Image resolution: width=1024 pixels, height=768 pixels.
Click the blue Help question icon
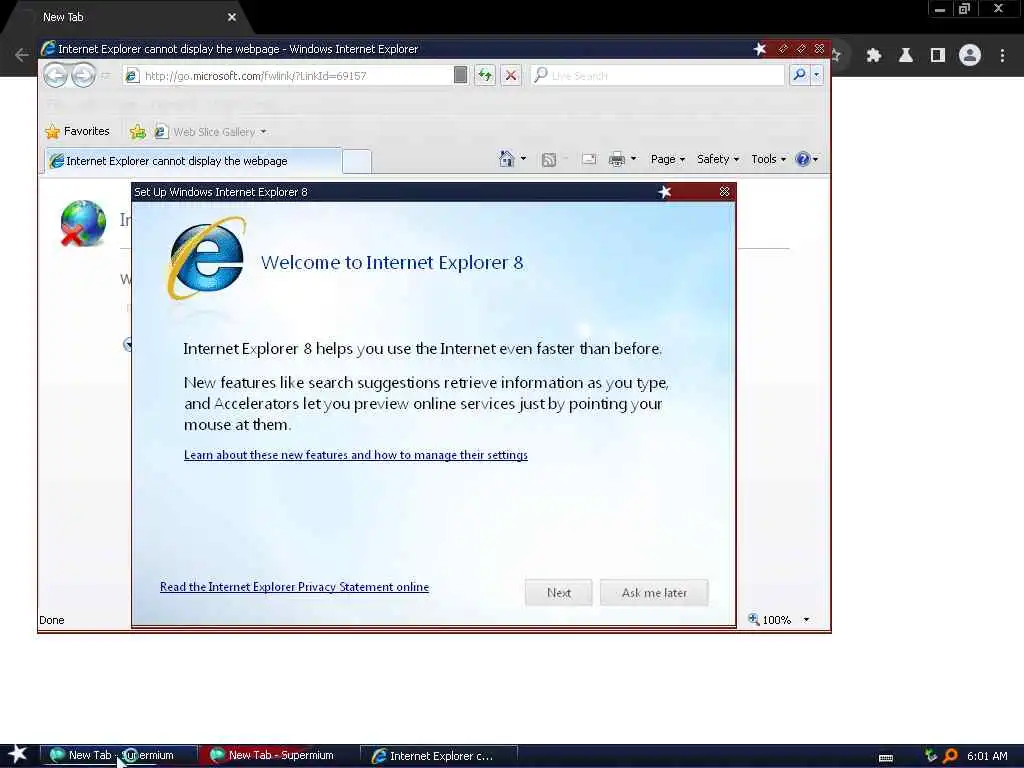point(803,159)
